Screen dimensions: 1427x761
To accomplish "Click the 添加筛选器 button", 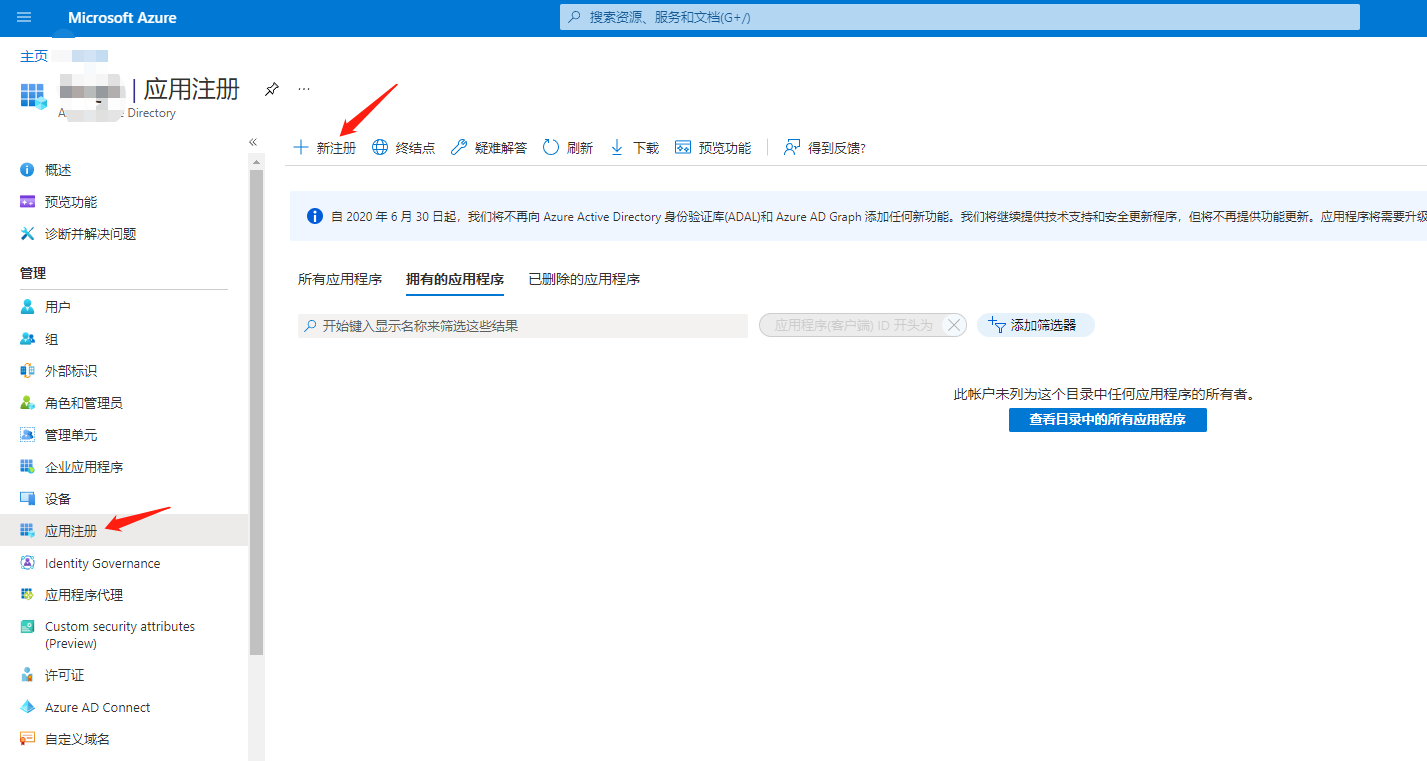I will [1035, 325].
